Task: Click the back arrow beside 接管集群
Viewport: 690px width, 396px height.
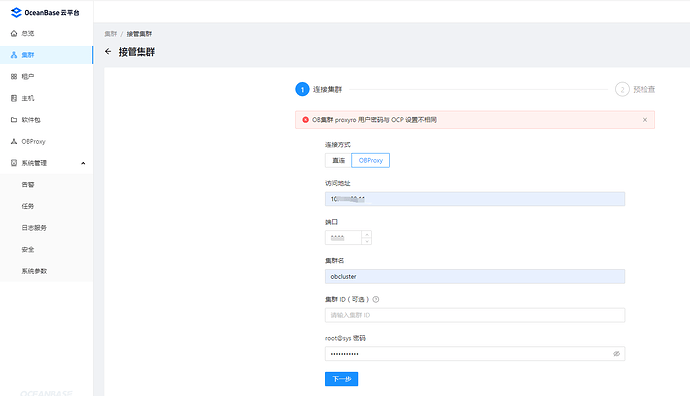Action: pos(108,51)
